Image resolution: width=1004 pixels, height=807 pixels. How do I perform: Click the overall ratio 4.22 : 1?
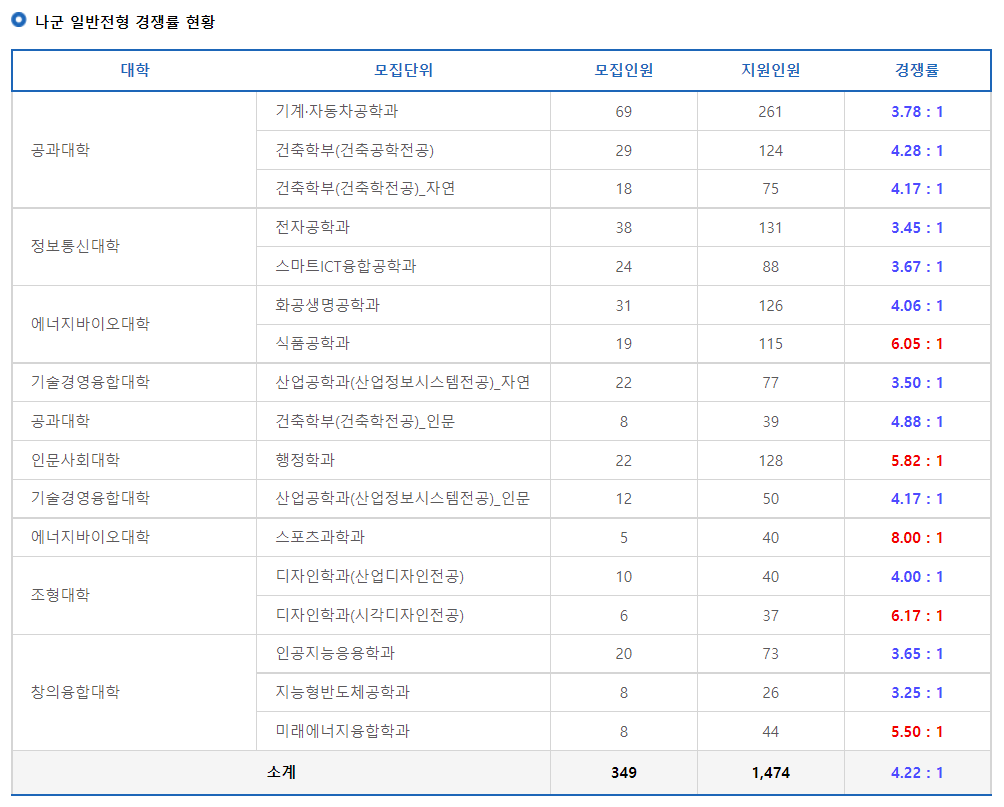coord(917,772)
